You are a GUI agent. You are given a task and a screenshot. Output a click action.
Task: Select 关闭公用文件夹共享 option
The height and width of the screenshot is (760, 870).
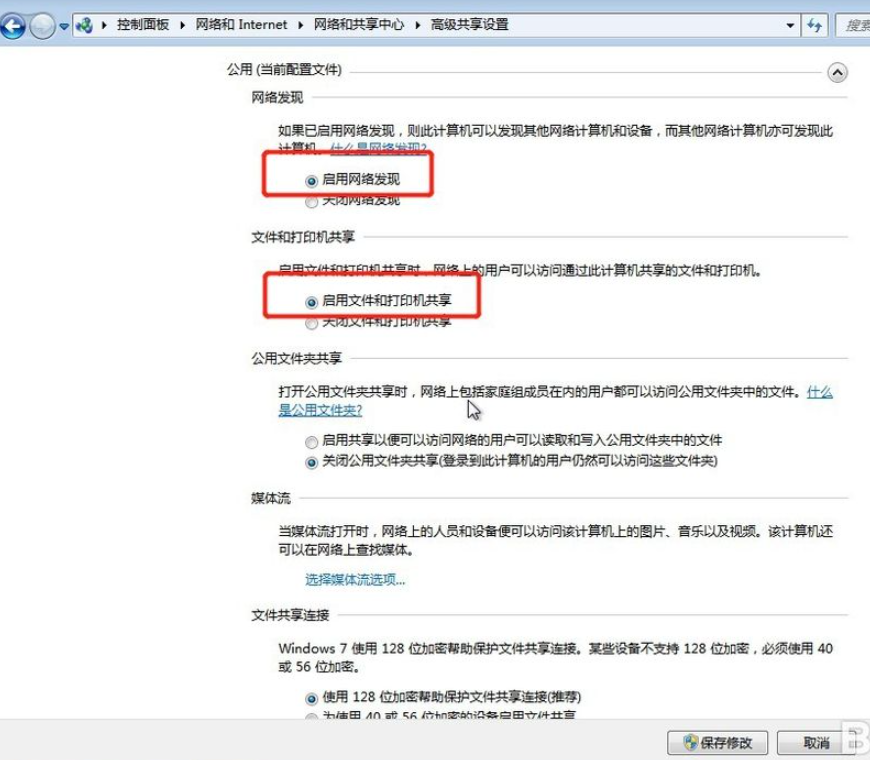click(311, 460)
